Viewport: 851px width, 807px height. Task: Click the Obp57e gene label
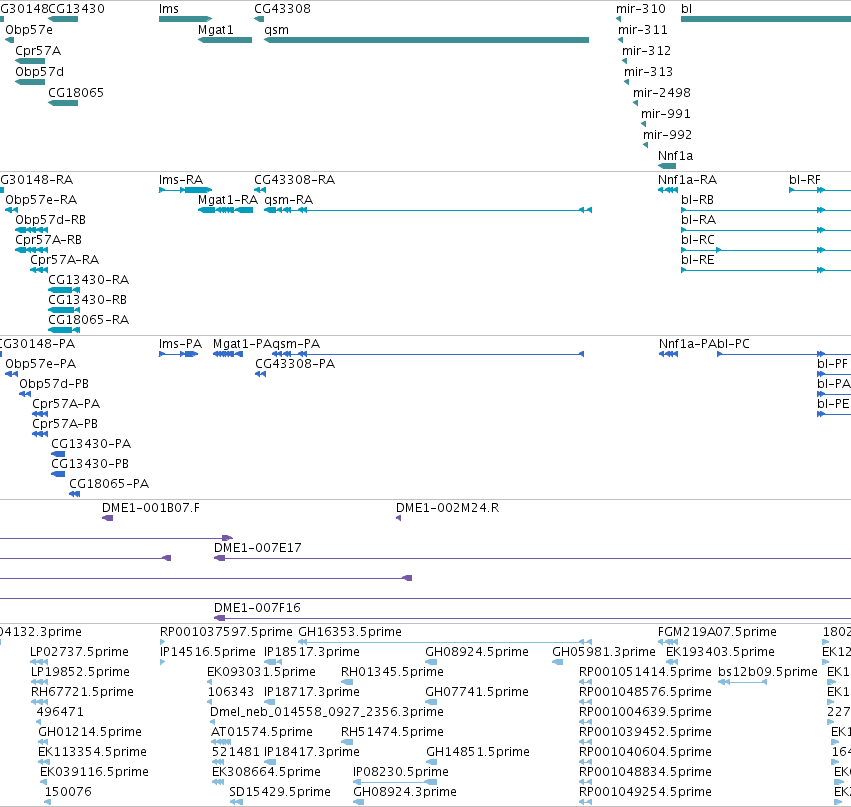point(29,30)
